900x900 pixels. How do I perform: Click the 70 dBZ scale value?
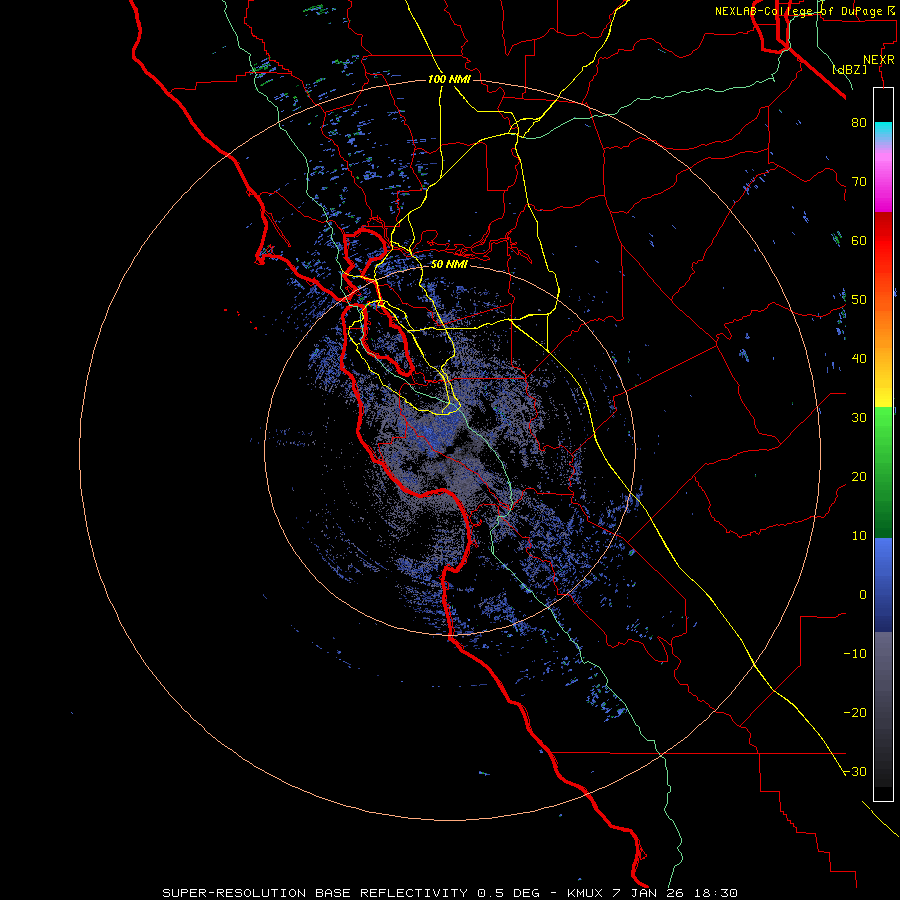click(x=859, y=181)
